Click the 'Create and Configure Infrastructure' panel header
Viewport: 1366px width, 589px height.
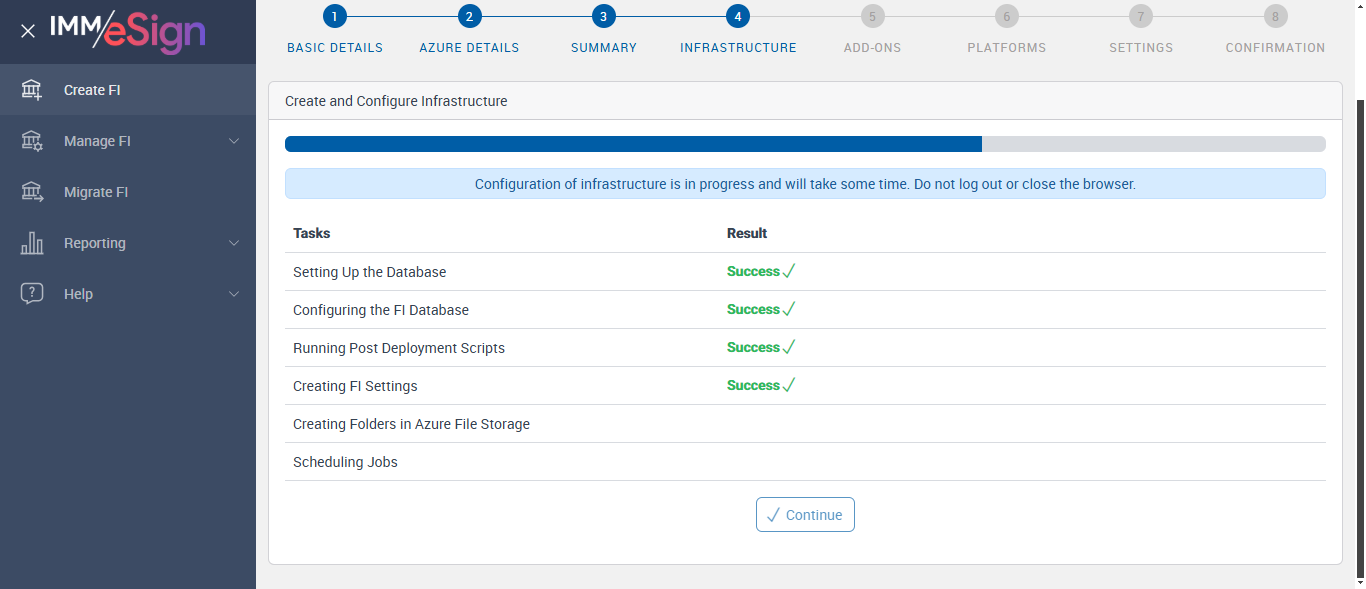pyautogui.click(x=805, y=101)
